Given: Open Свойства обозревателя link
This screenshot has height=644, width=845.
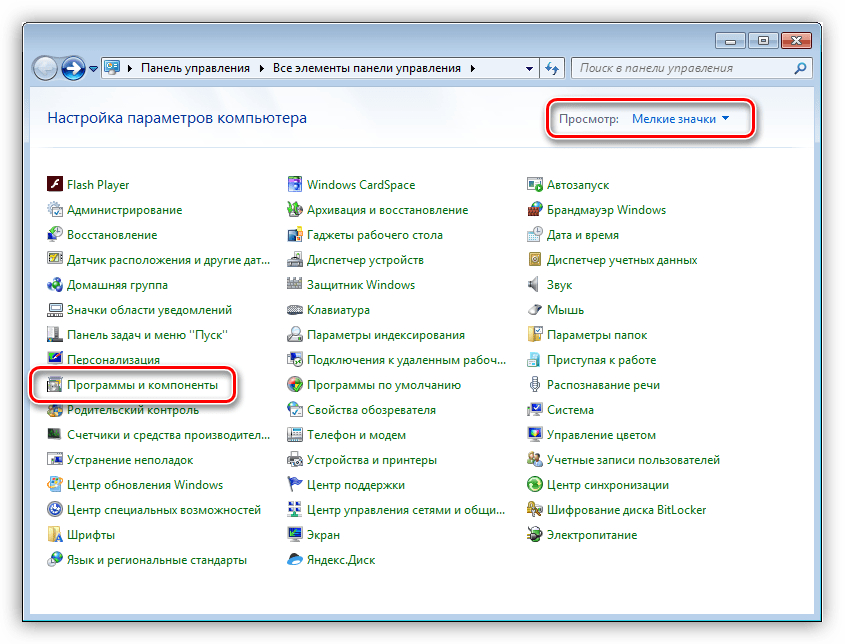Looking at the screenshot, I should (x=371, y=410).
